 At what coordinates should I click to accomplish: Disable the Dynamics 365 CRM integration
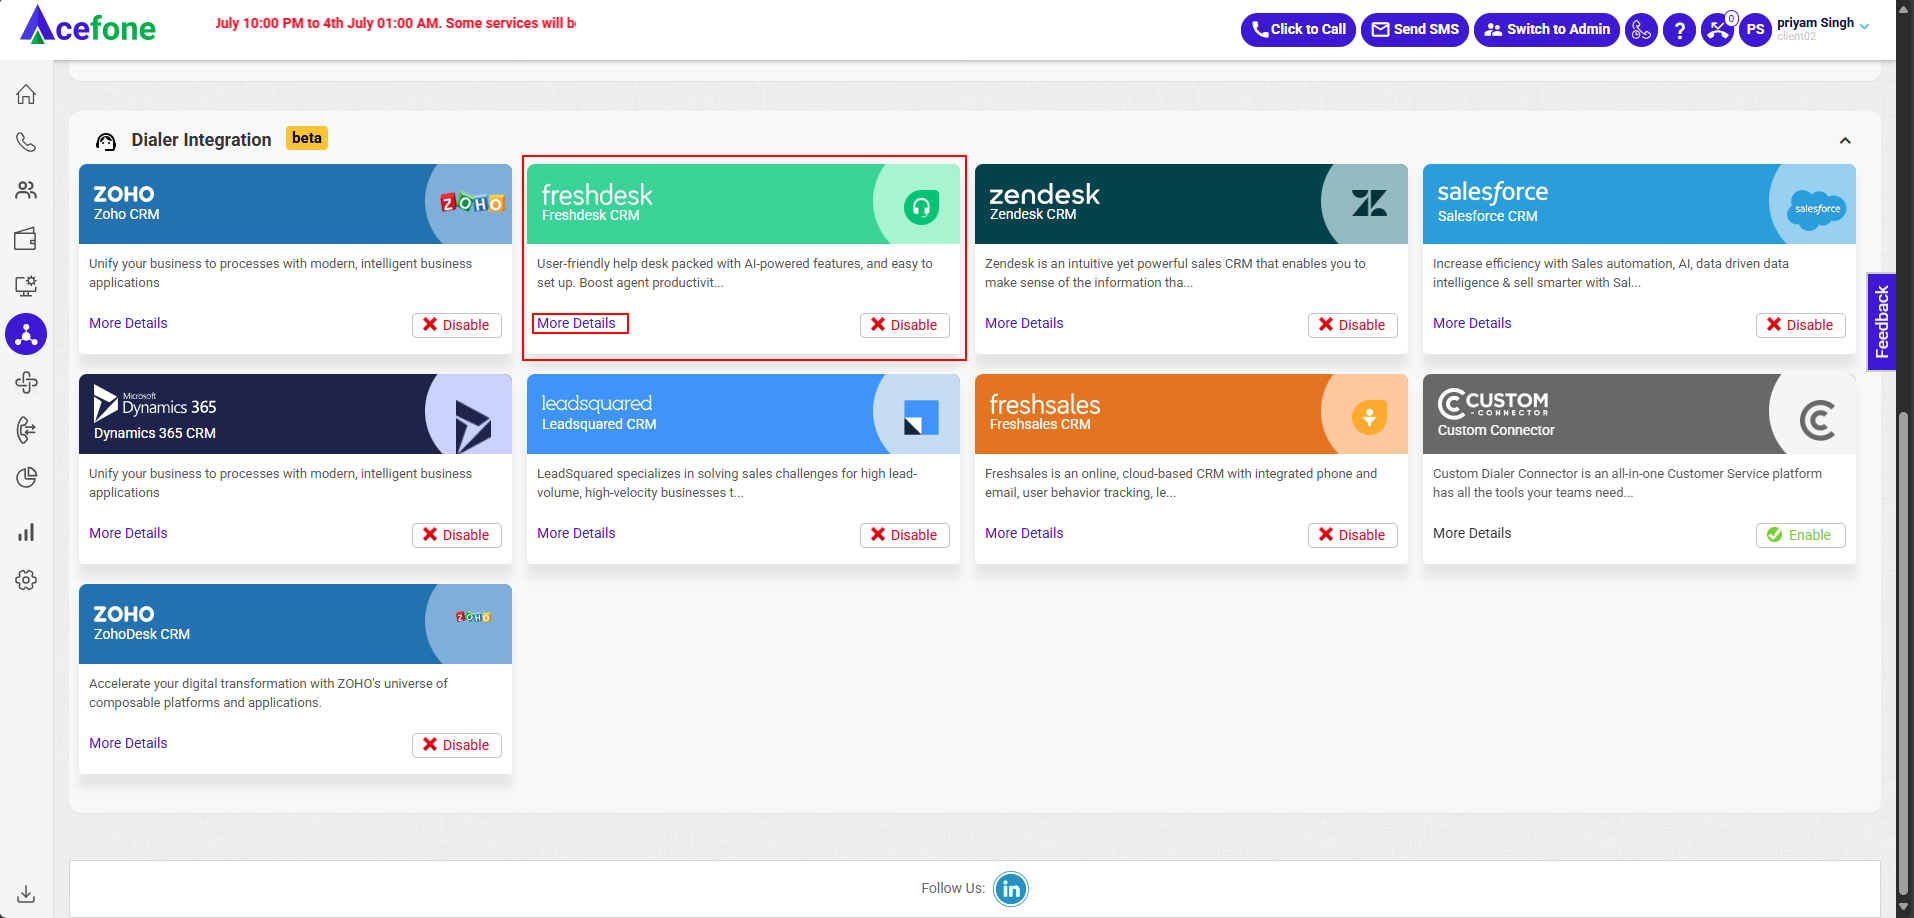457,535
